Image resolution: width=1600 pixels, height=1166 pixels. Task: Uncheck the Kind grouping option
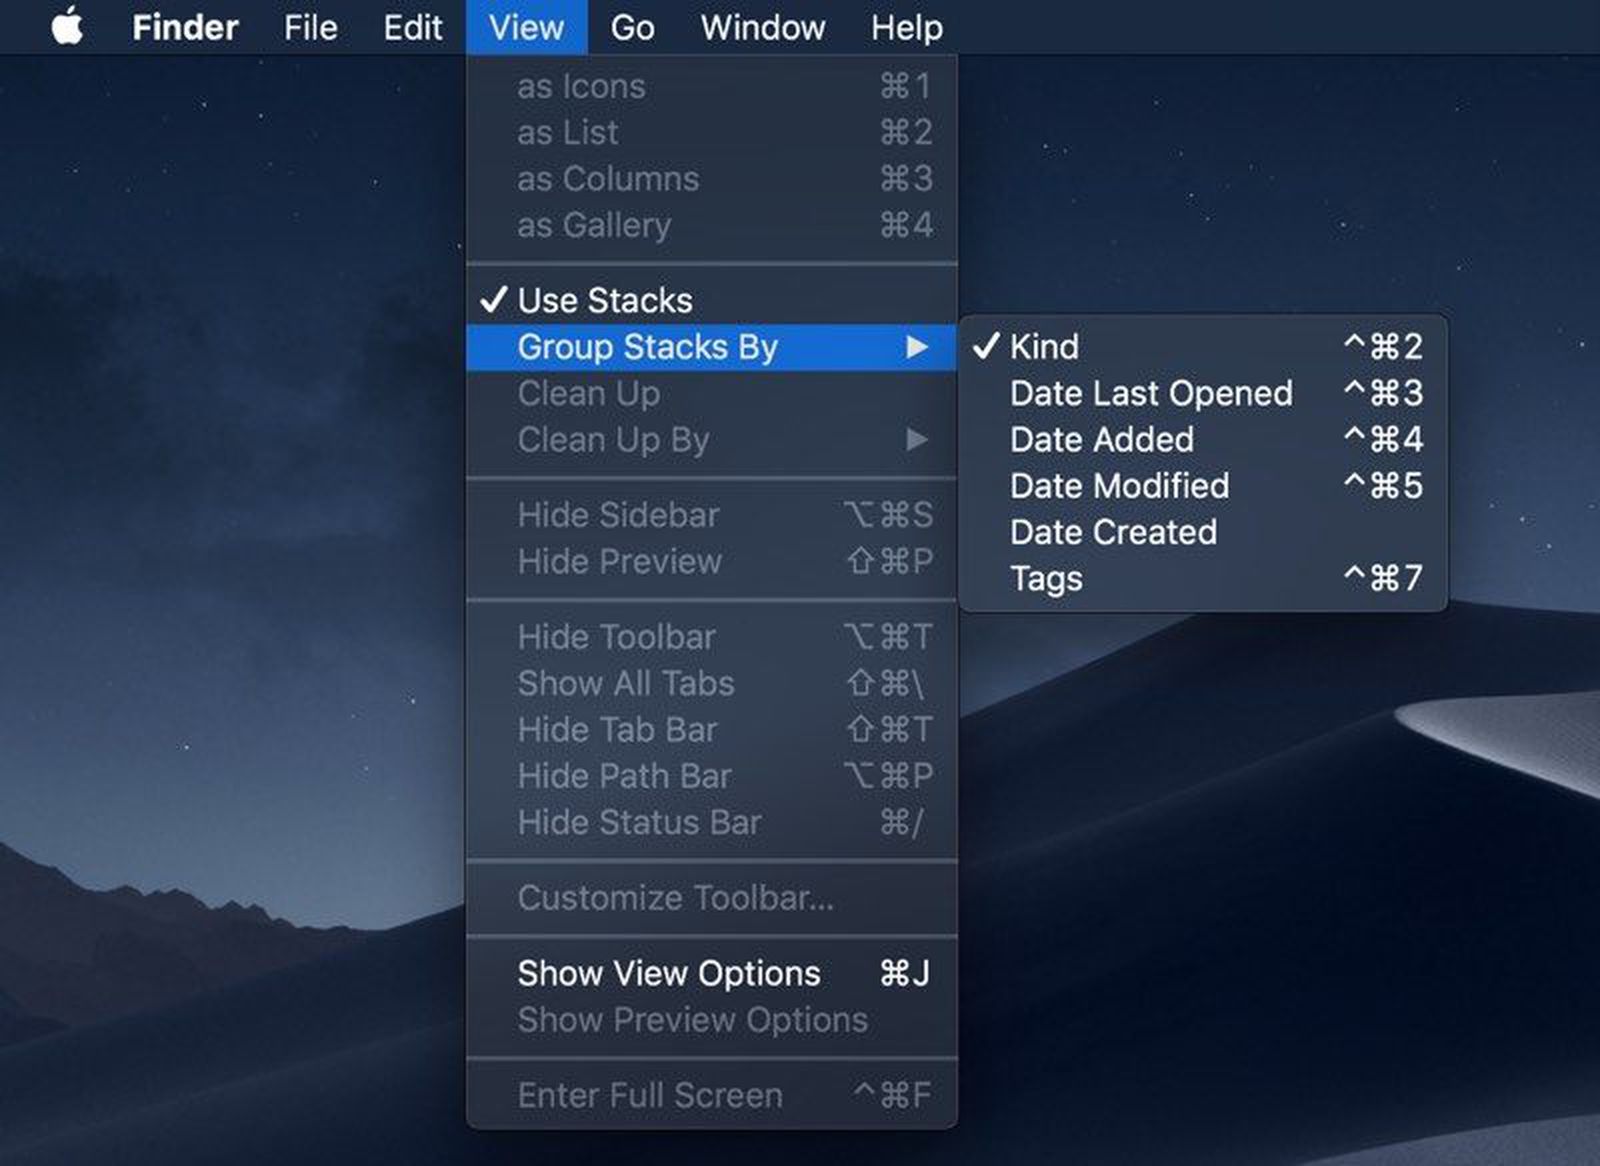click(x=1044, y=346)
